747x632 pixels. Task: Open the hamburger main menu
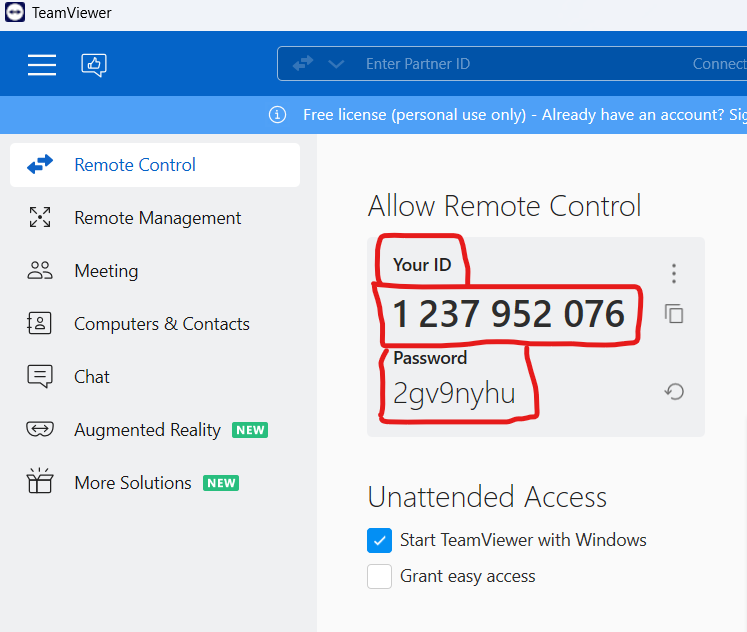click(42, 64)
